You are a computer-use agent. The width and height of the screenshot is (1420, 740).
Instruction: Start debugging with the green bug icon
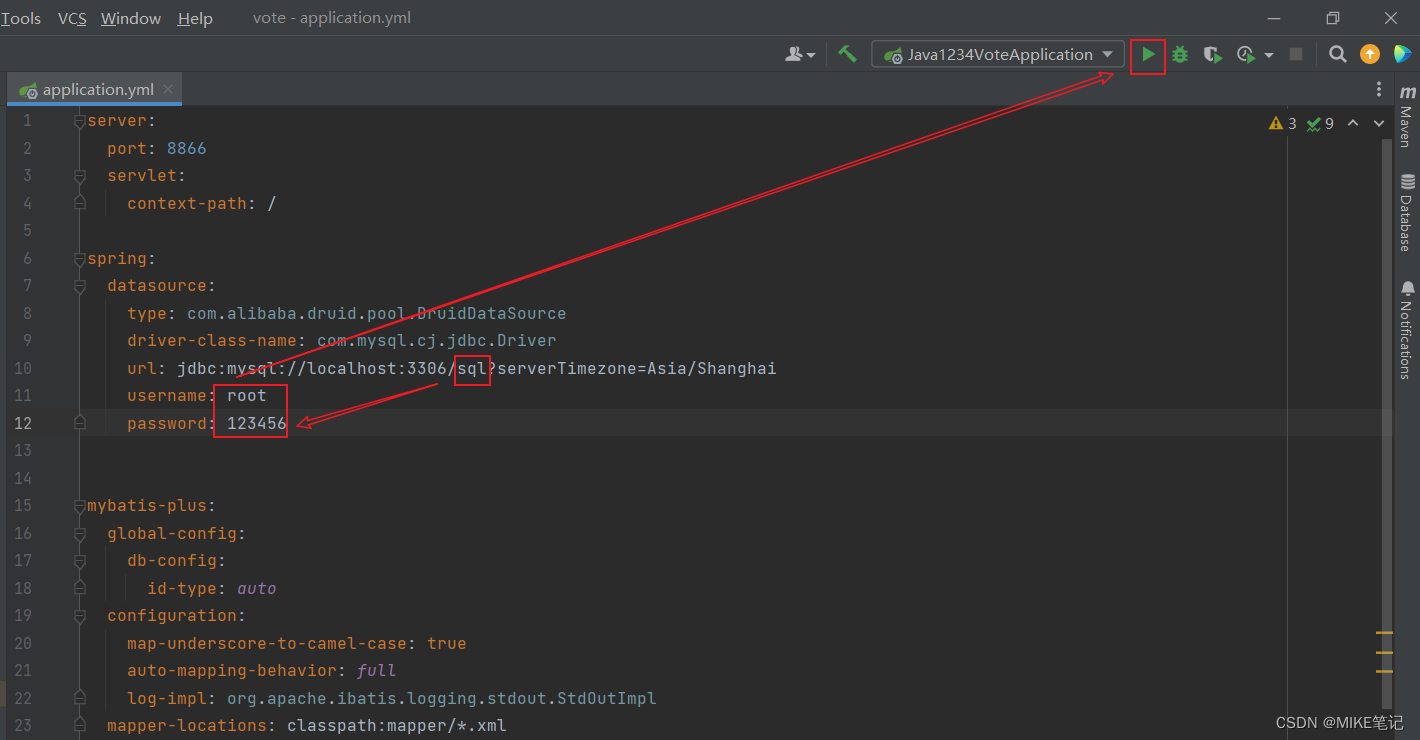[1180, 54]
